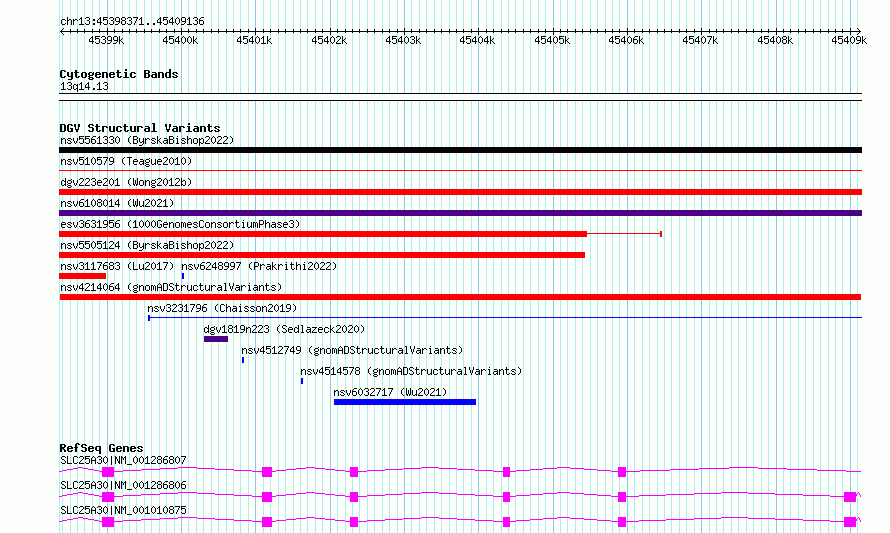
Task: Click the DGV Structural Variants track title
Action: (140, 128)
